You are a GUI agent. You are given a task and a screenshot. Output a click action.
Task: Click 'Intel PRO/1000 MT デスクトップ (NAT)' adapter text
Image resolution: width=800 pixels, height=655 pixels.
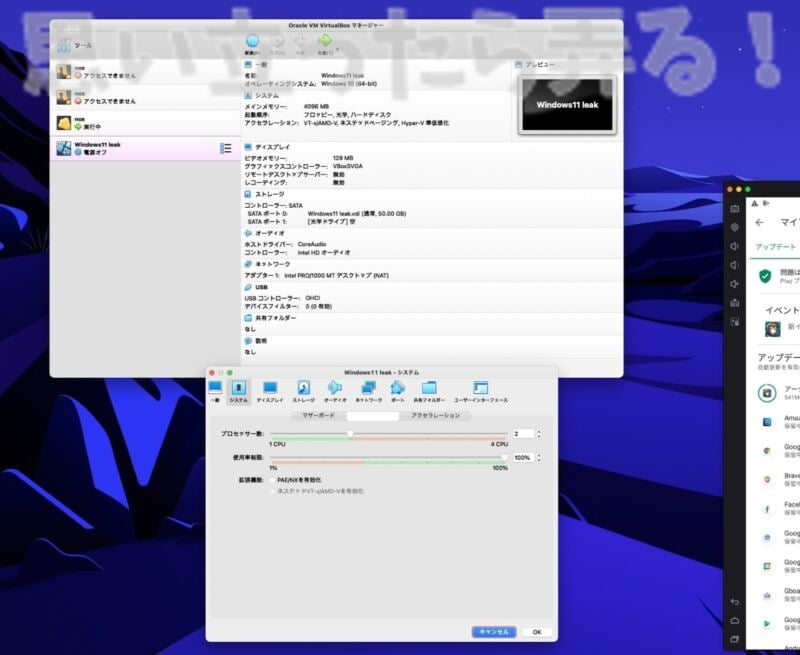(336, 275)
